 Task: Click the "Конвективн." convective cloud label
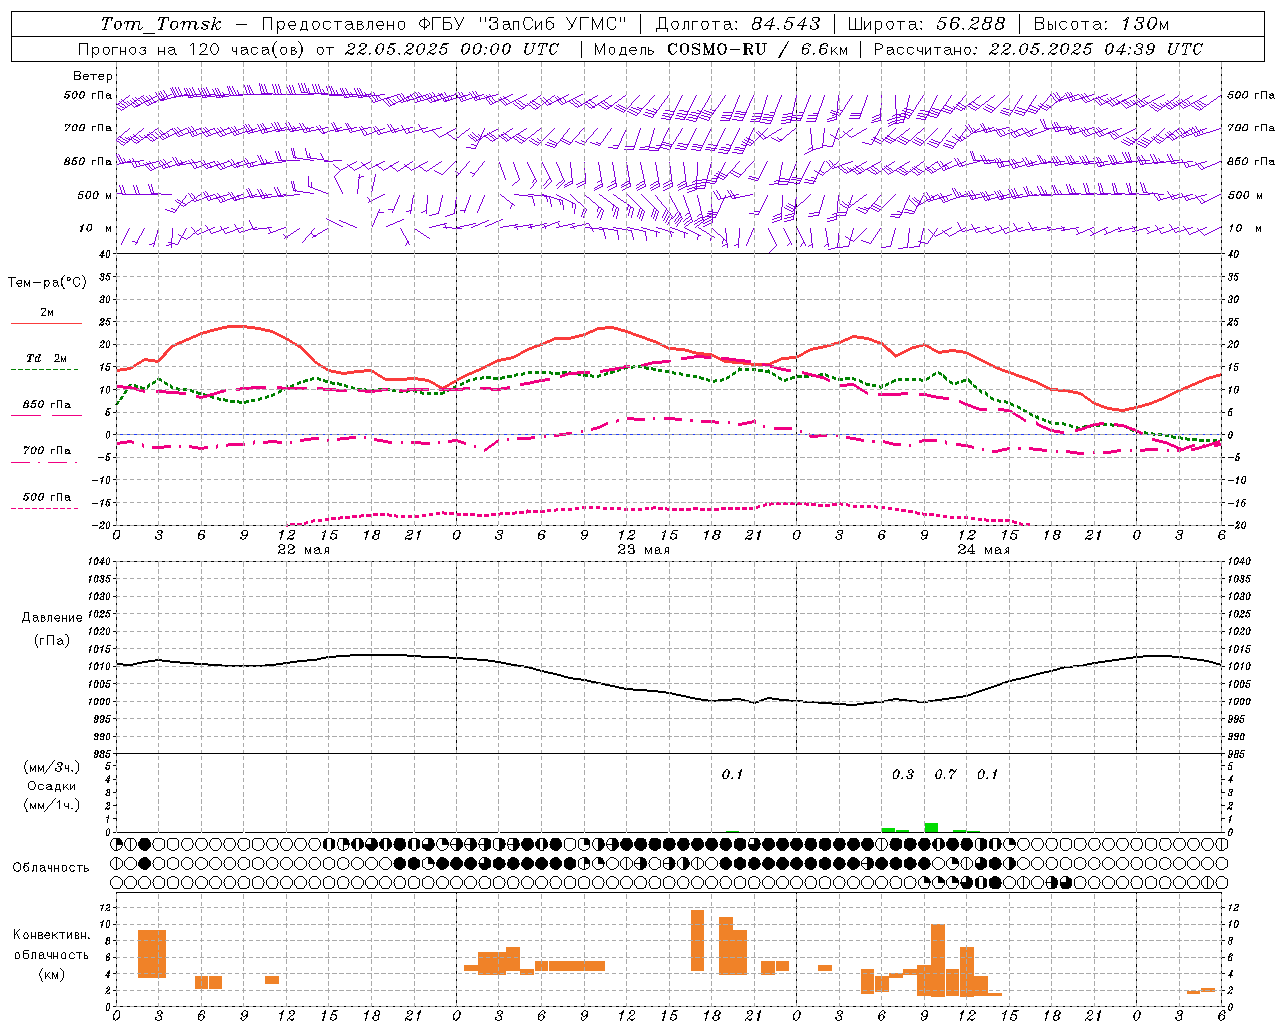tap(52, 935)
